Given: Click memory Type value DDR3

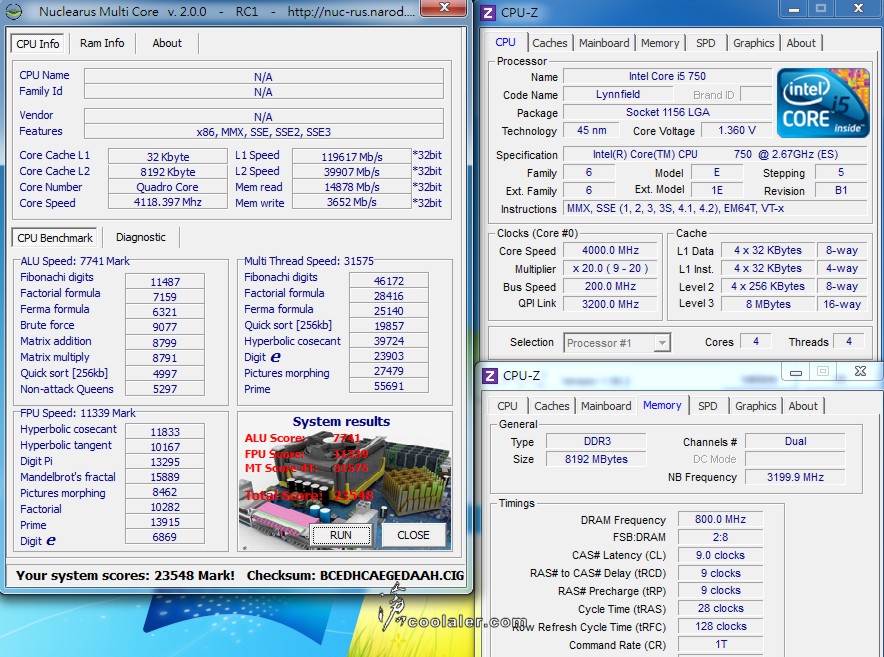Looking at the screenshot, I should (596, 441).
